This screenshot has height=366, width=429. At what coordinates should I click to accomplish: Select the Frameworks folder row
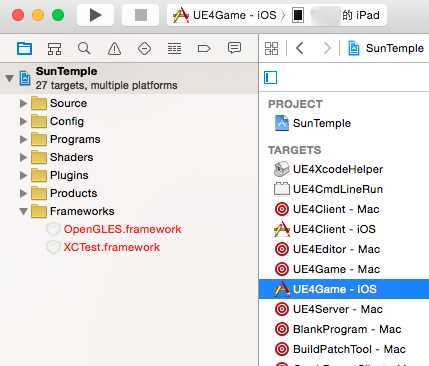pyautogui.click(x=129, y=211)
